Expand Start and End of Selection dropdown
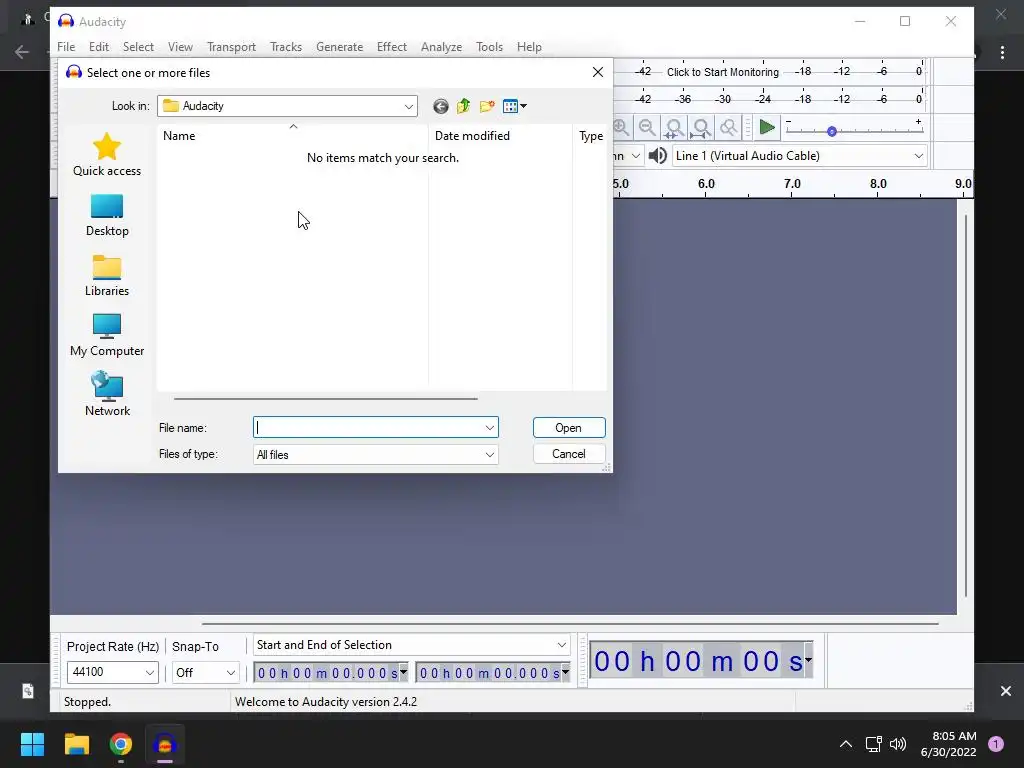1024x768 pixels. point(561,645)
